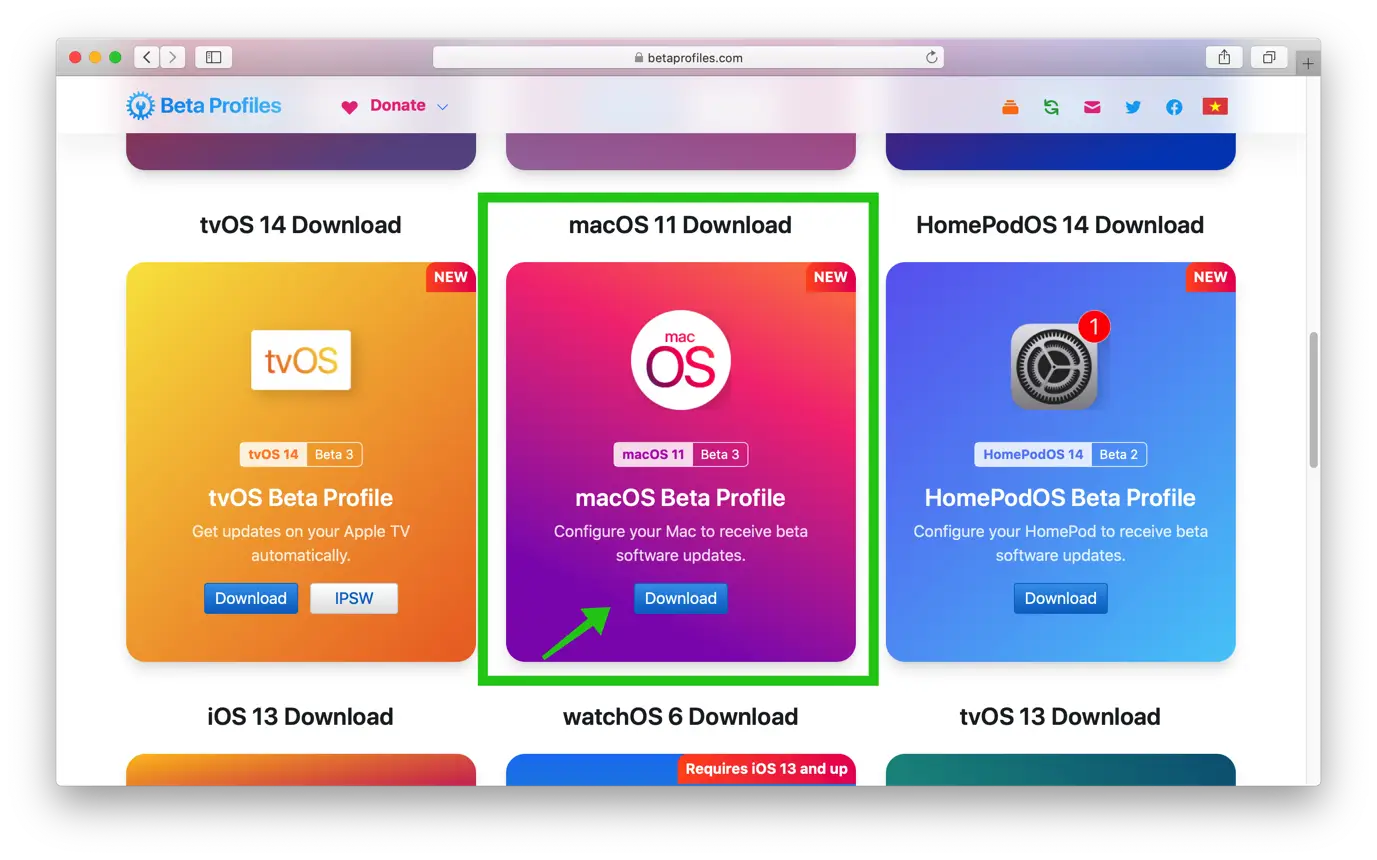Click the Safari forward arrow
The width and height of the screenshot is (1377, 860).
point(173,57)
